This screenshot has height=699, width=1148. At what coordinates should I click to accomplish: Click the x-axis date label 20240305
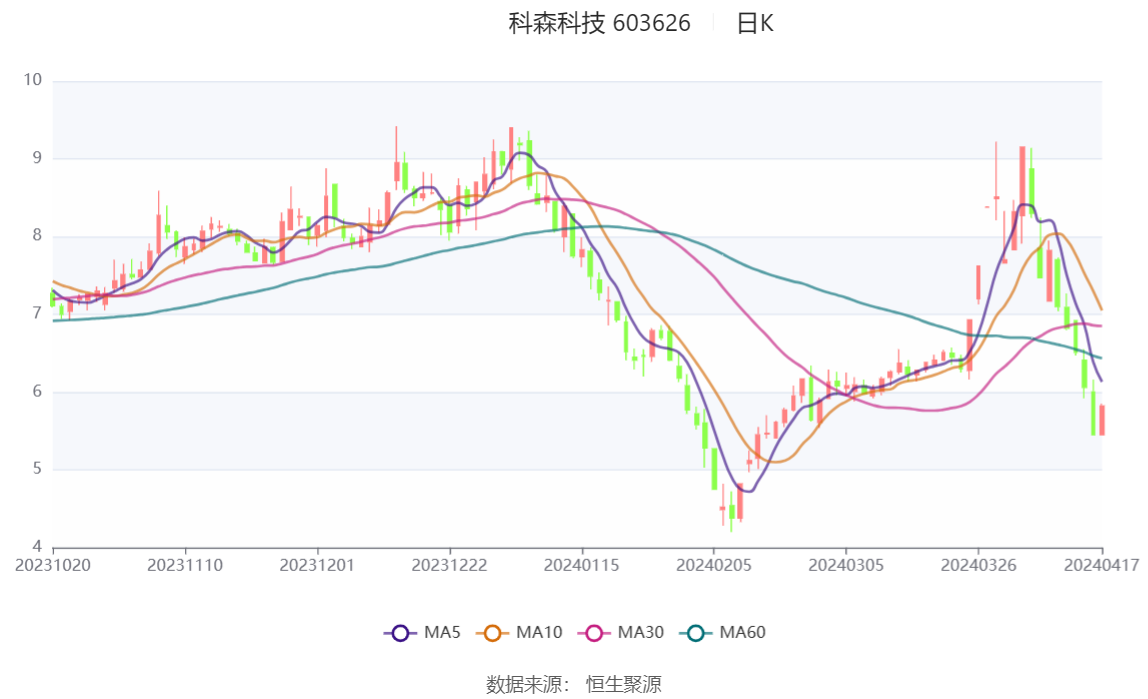click(x=846, y=566)
